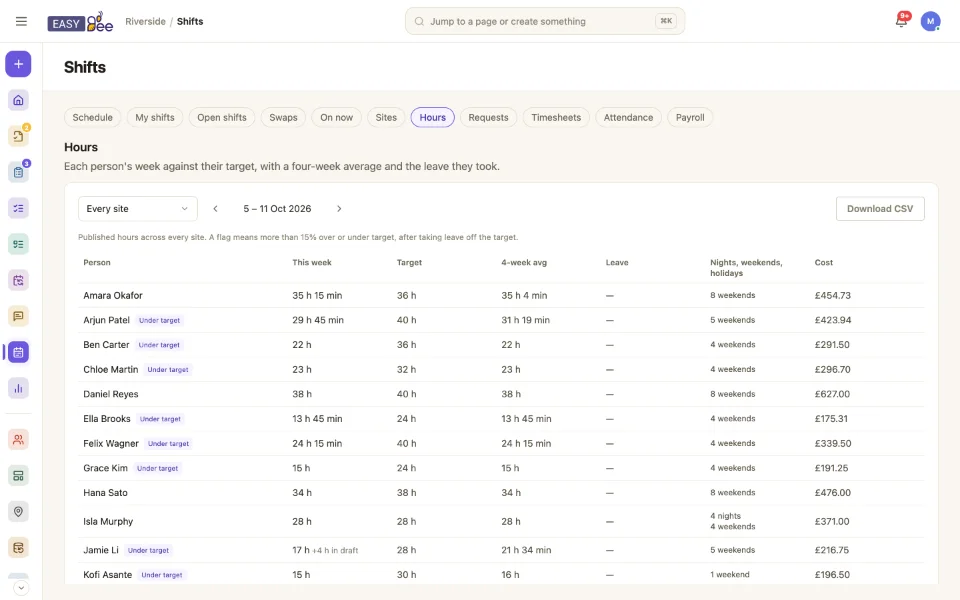Open the orange database icon in sidebar

pos(18,547)
